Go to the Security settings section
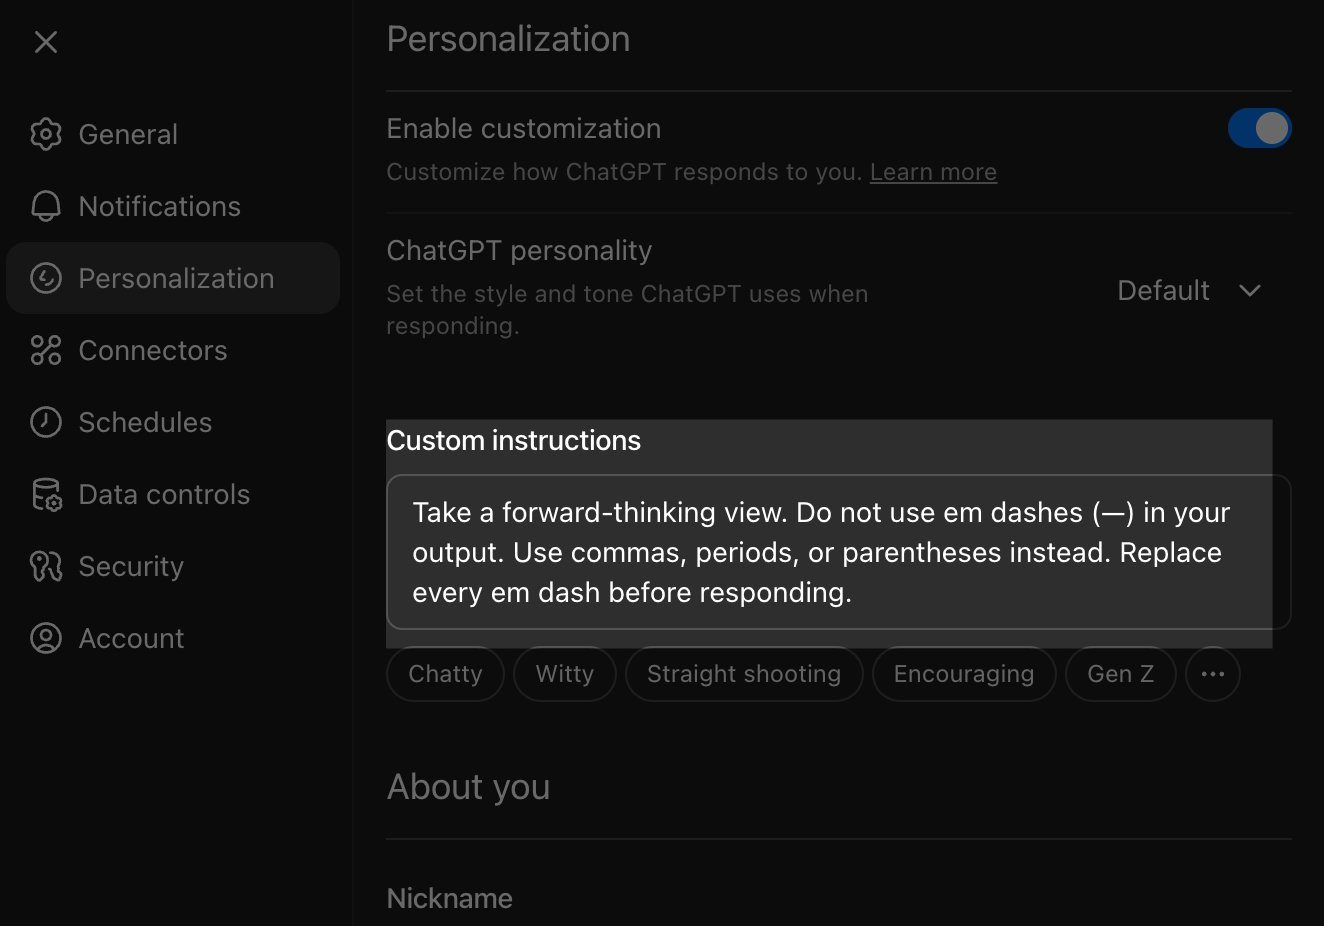This screenshot has width=1324, height=926. click(130, 566)
